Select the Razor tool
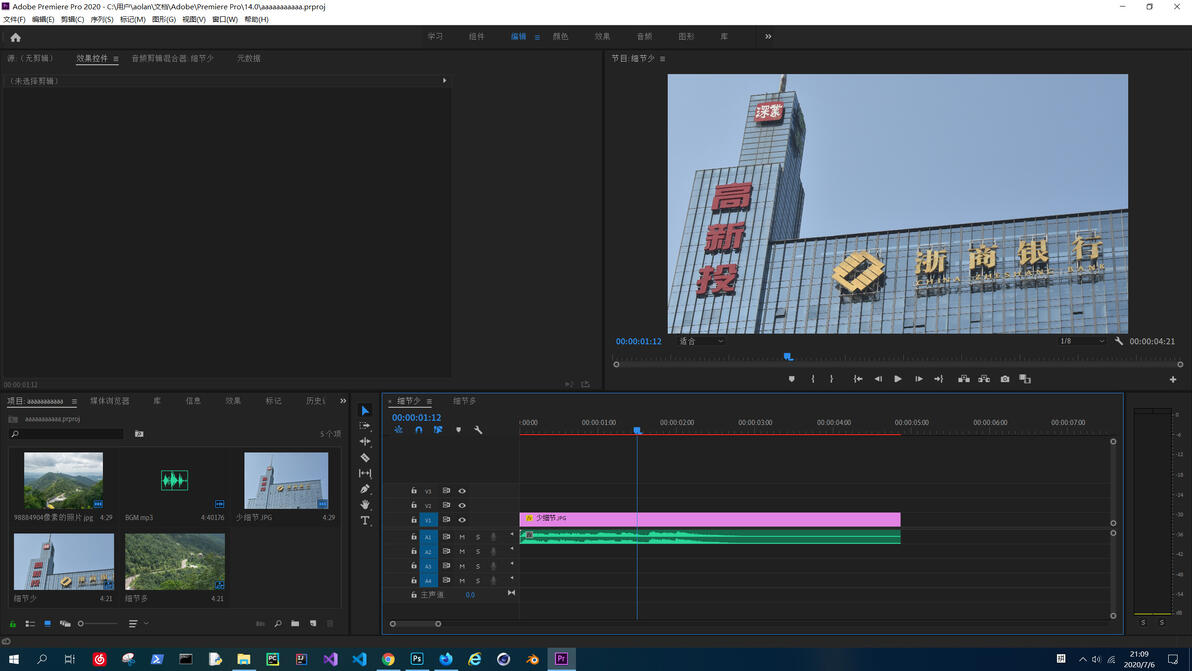The image size is (1192, 671). 365,457
